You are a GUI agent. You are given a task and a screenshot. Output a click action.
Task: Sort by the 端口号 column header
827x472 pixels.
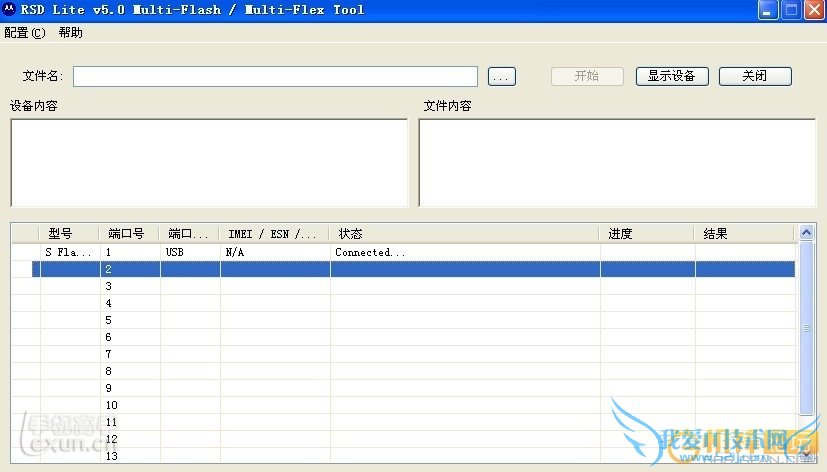[129, 234]
